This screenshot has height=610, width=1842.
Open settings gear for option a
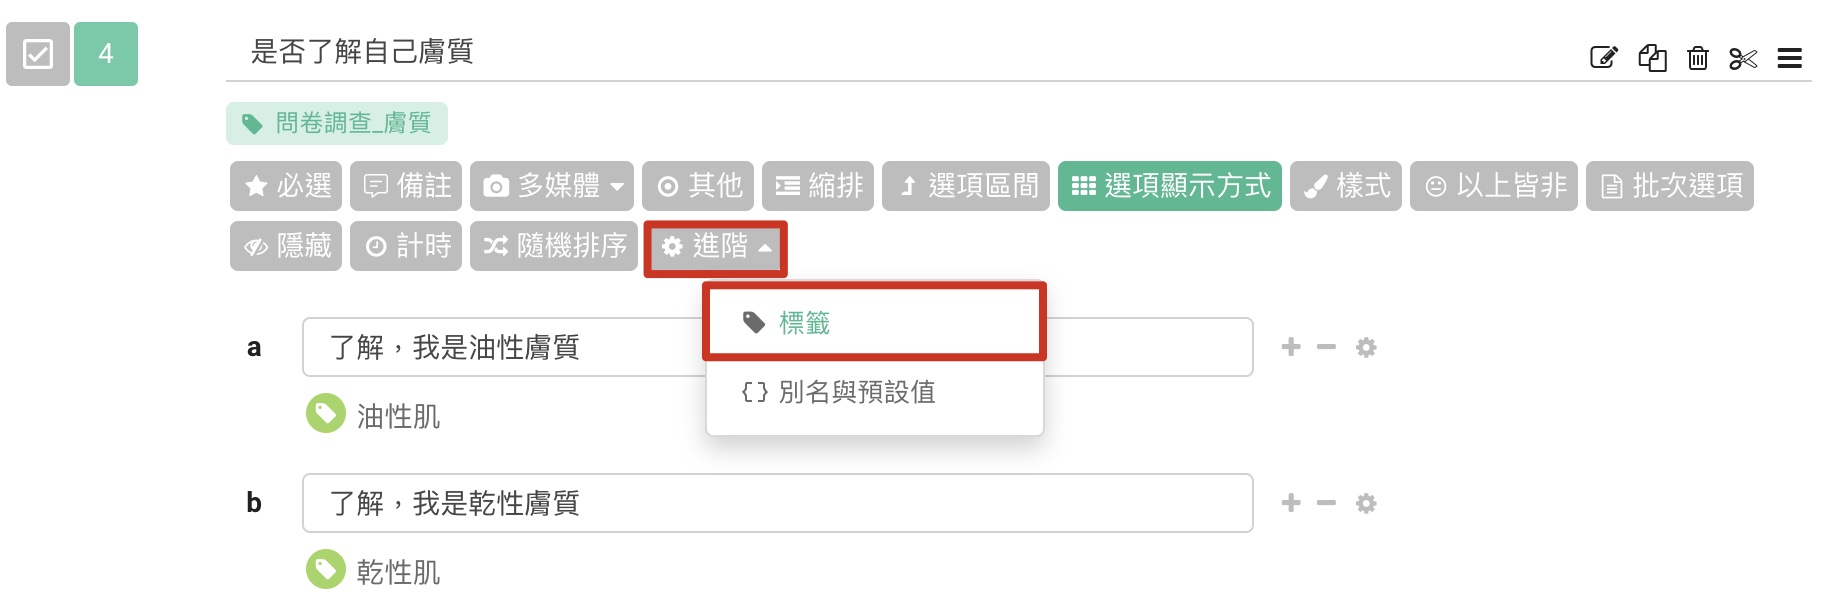point(1366,347)
